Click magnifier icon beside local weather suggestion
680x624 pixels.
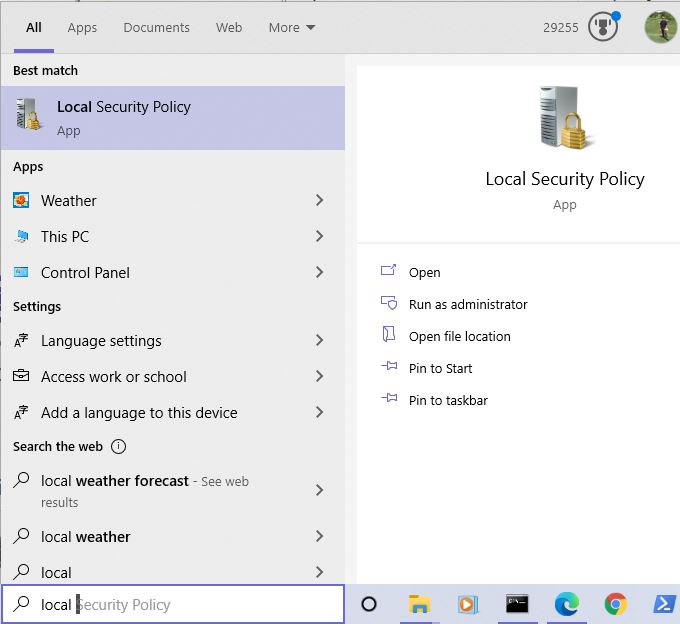click(x=21, y=536)
